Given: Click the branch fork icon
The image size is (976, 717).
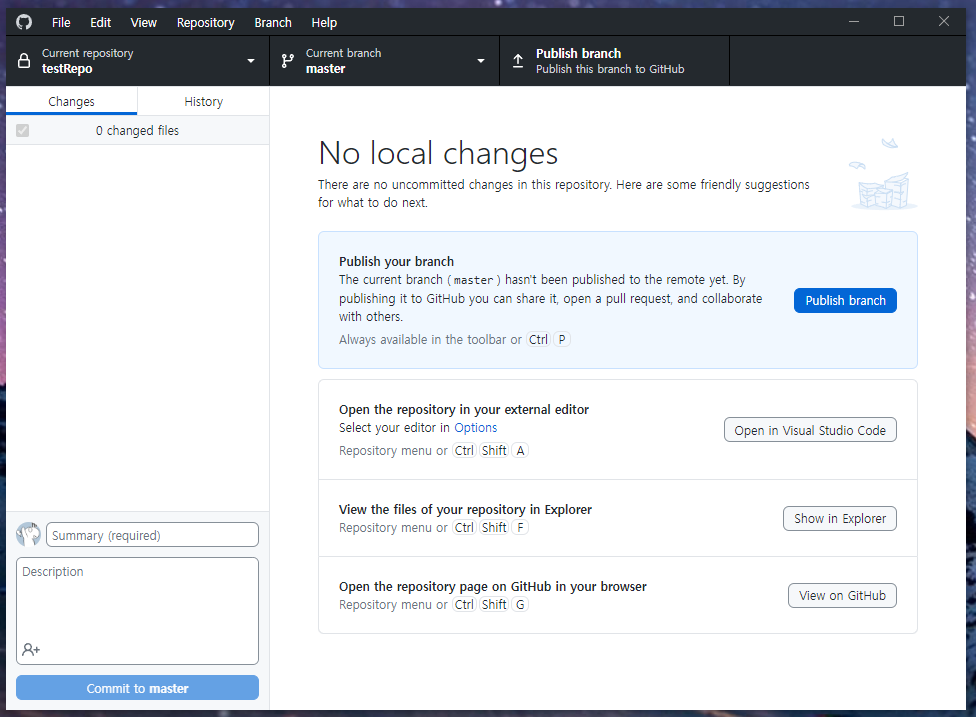Looking at the screenshot, I should [x=288, y=60].
